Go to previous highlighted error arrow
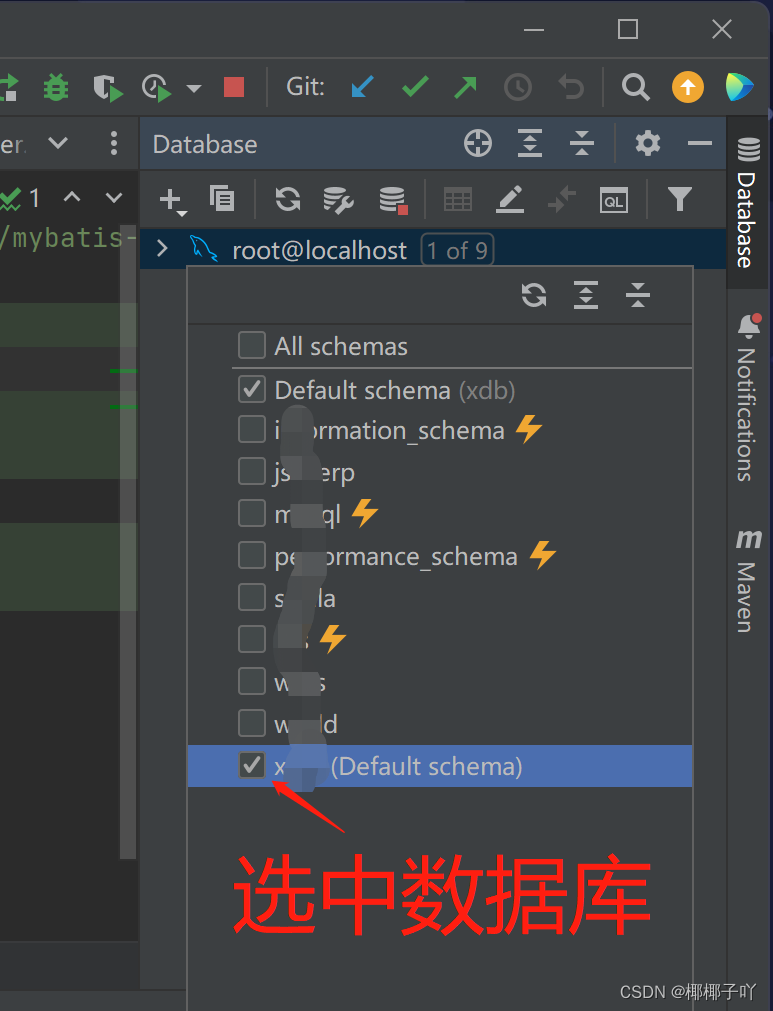The image size is (773, 1011). 72,197
